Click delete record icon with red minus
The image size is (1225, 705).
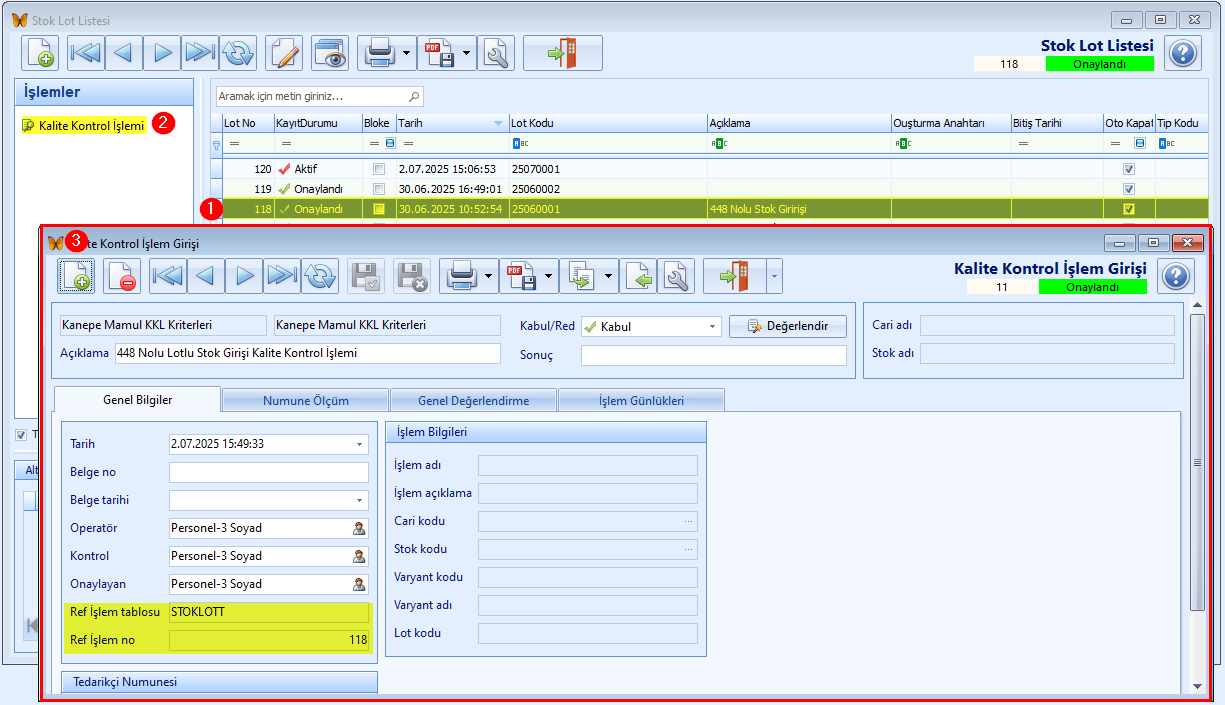[x=122, y=275]
